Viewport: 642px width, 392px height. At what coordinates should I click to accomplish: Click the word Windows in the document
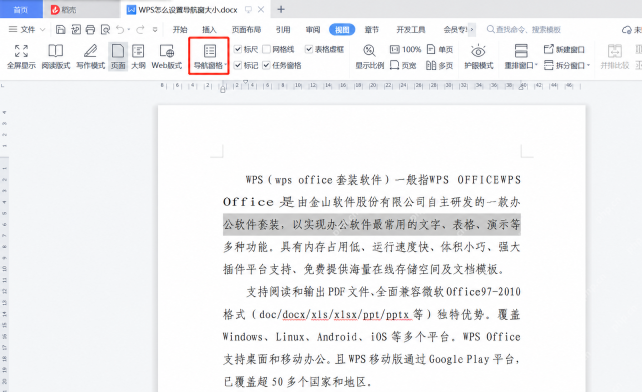242,337
